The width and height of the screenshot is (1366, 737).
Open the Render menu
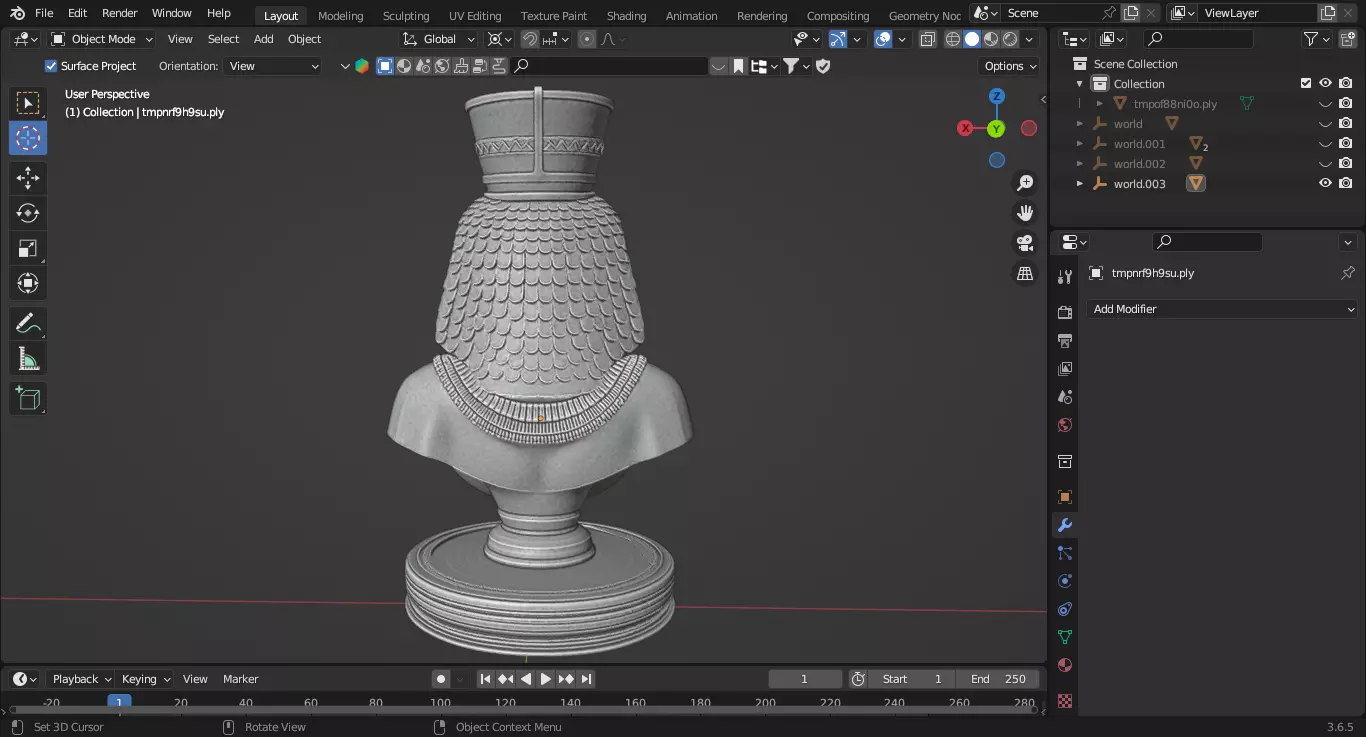pyautogui.click(x=120, y=13)
